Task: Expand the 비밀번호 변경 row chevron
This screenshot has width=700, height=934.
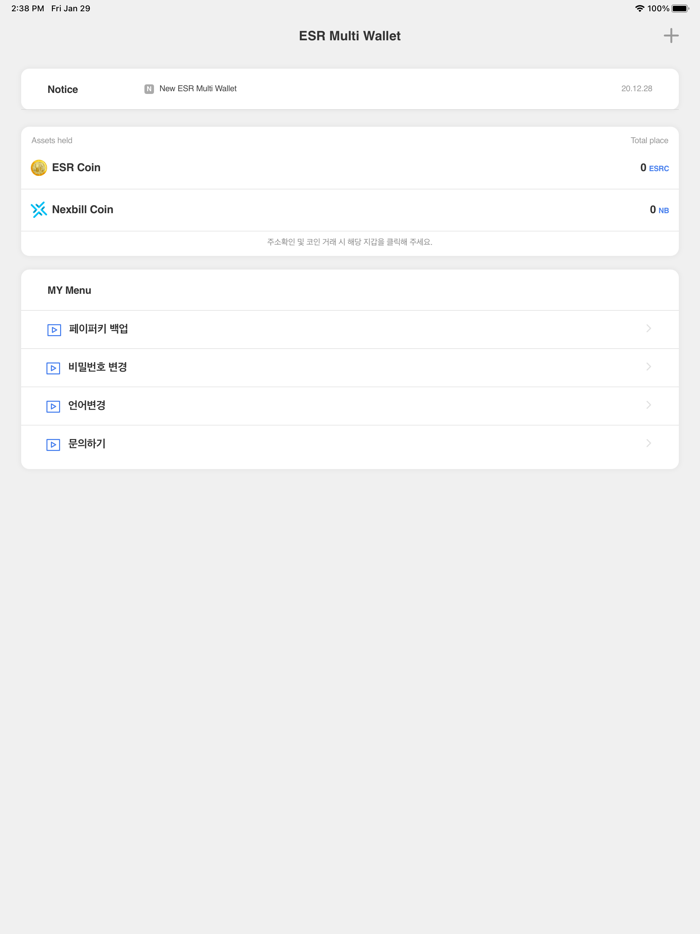Action: [648, 367]
